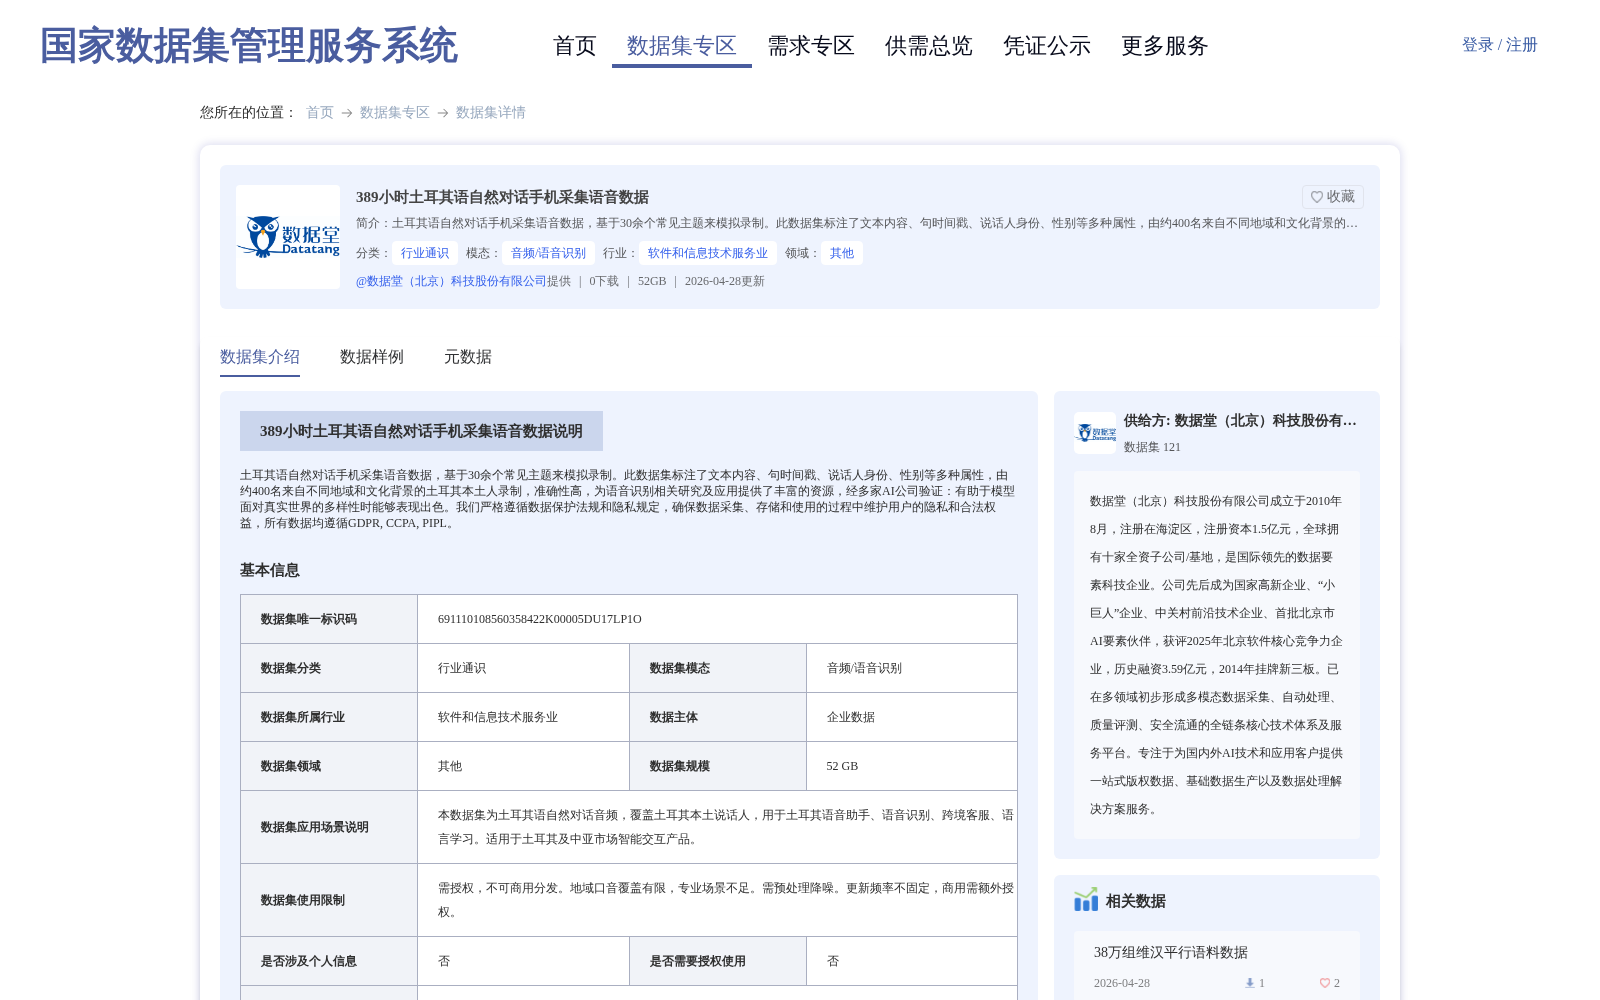This screenshot has height=1000, width=1600.
Task: Open the 数据集专区 navigation item
Action: click(x=682, y=46)
